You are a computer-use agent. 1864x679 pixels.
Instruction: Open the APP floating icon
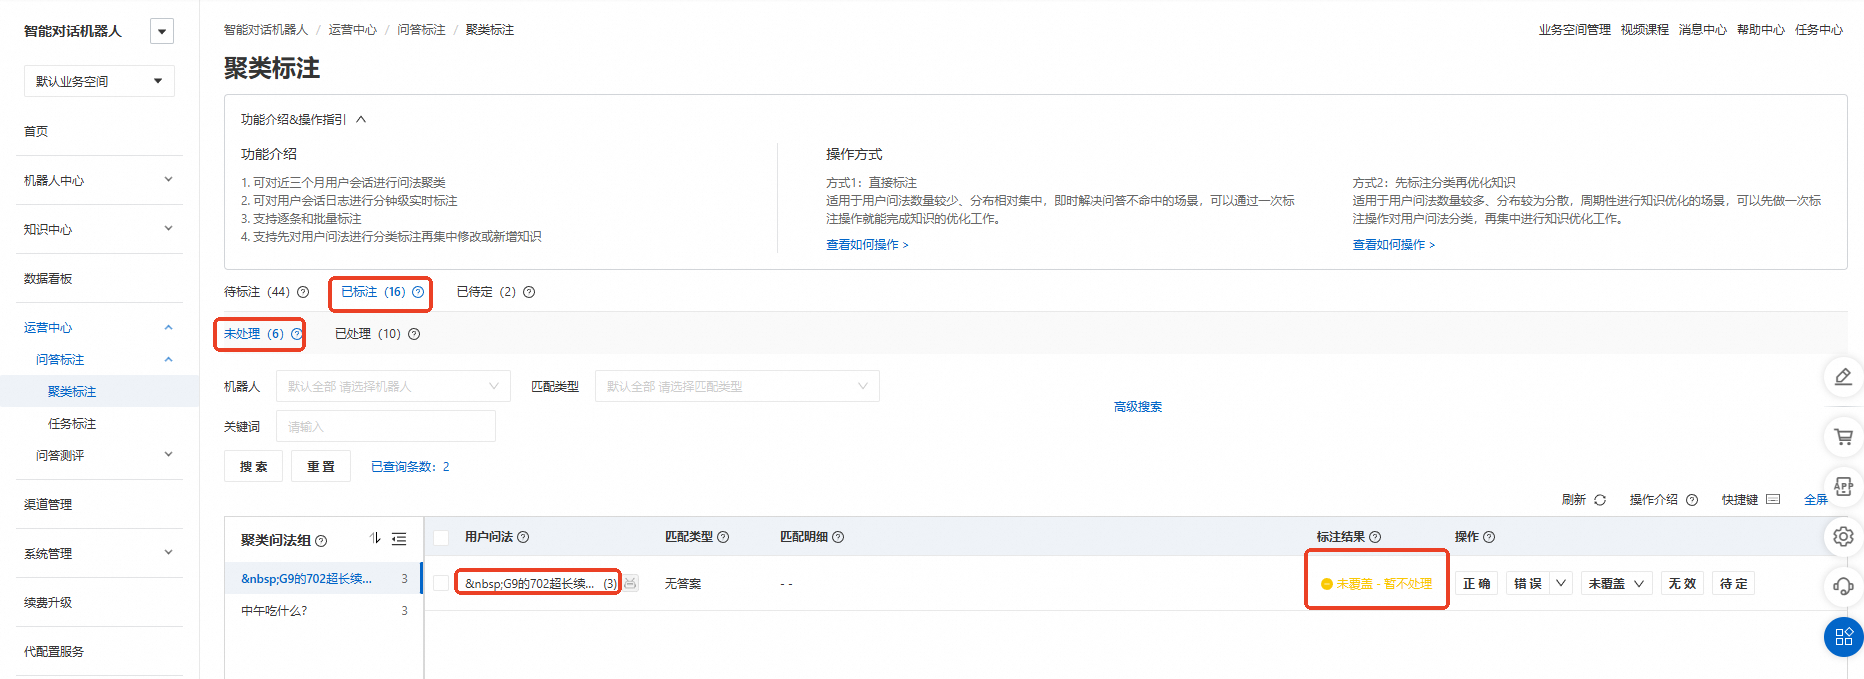(x=1844, y=487)
